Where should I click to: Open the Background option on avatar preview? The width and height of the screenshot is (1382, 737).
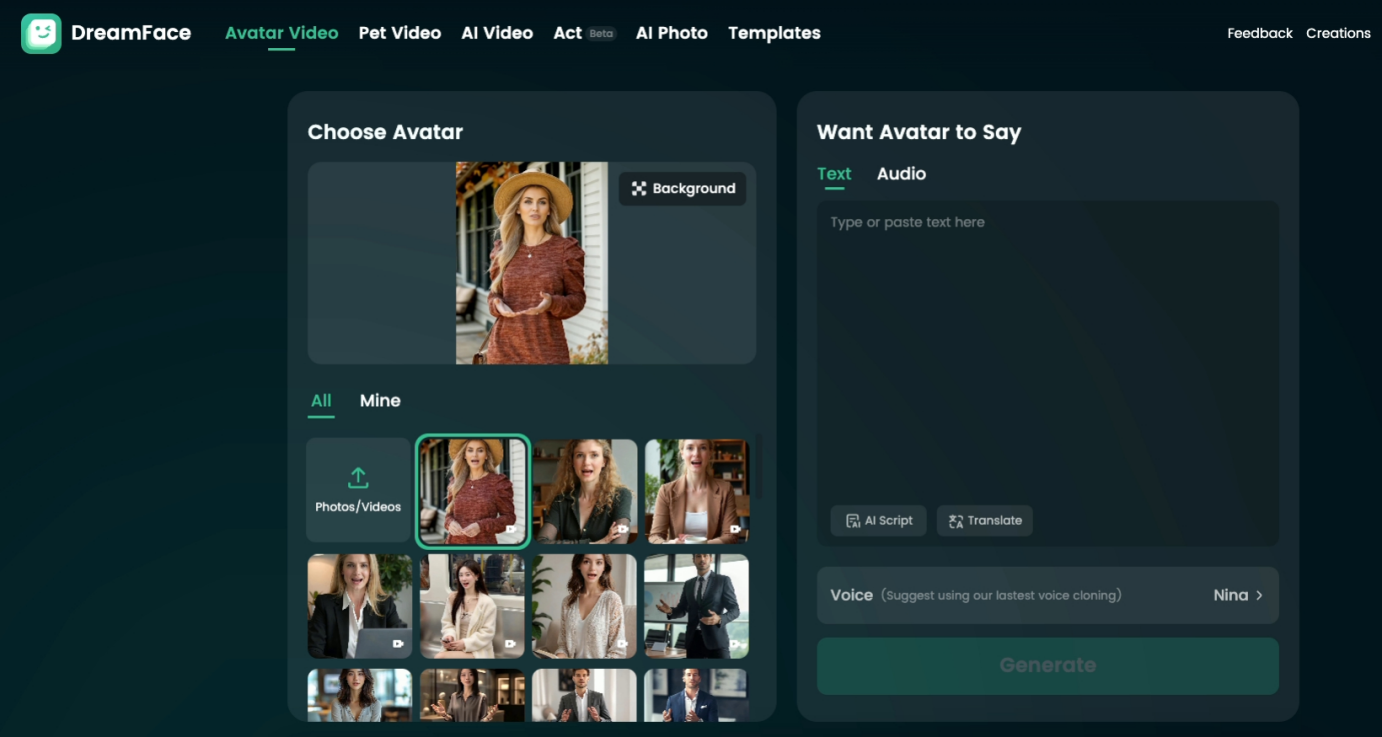point(683,189)
